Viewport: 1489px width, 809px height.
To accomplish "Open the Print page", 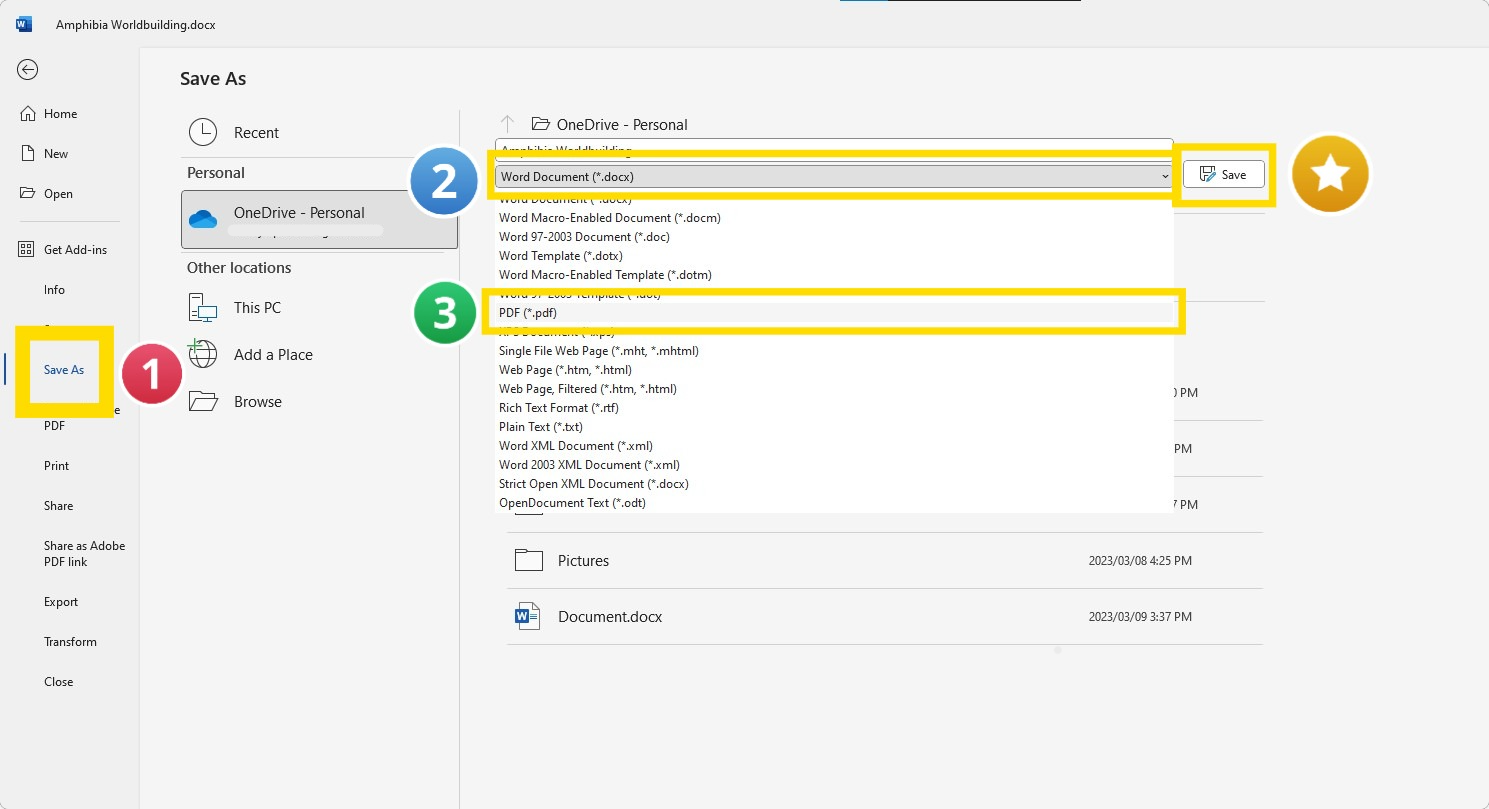I will click(x=56, y=466).
